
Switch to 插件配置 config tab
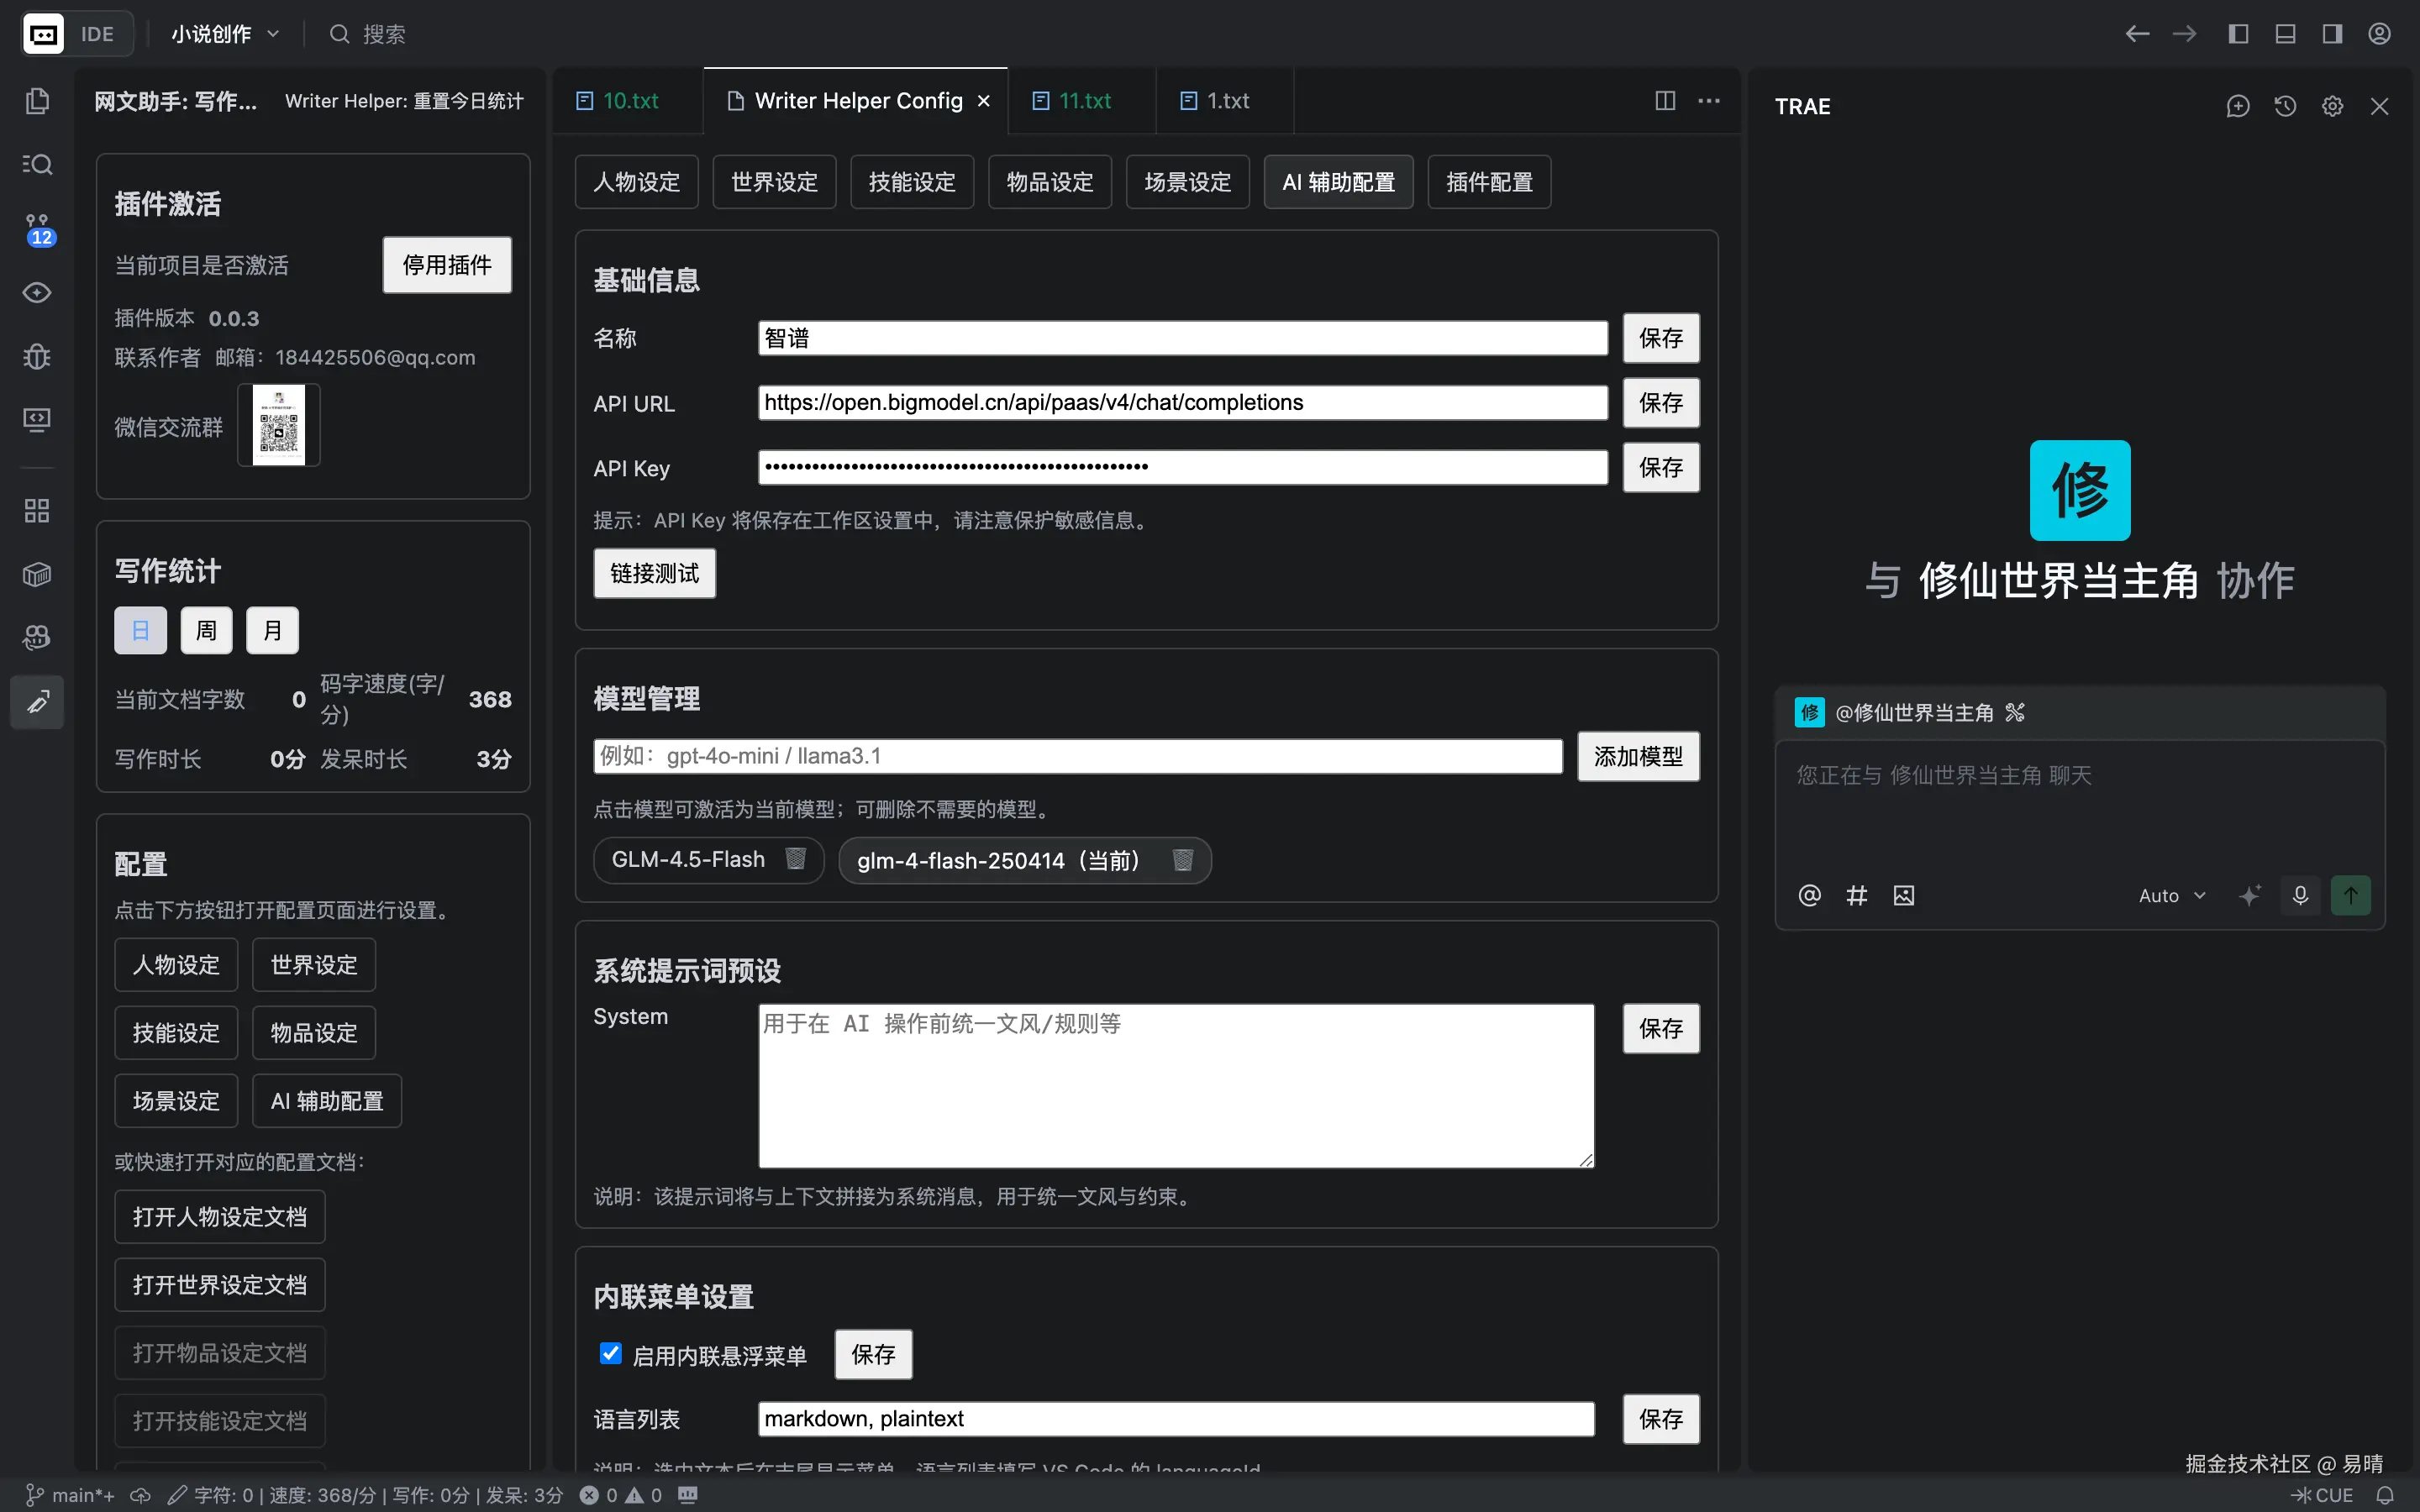point(1488,182)
